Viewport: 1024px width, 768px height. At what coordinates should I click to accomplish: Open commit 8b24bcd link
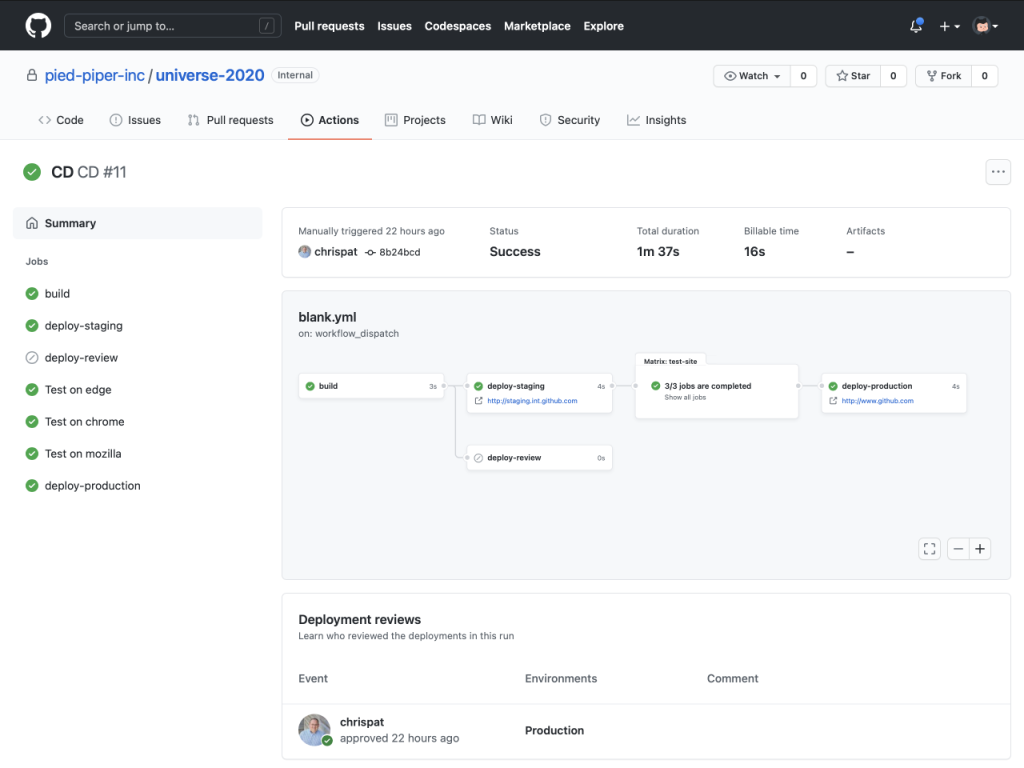click(x=399, y=253)
